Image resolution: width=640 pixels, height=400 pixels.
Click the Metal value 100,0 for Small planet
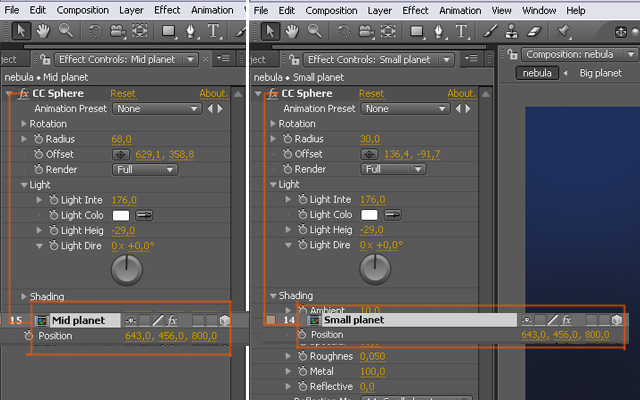[x=373, y=371]
